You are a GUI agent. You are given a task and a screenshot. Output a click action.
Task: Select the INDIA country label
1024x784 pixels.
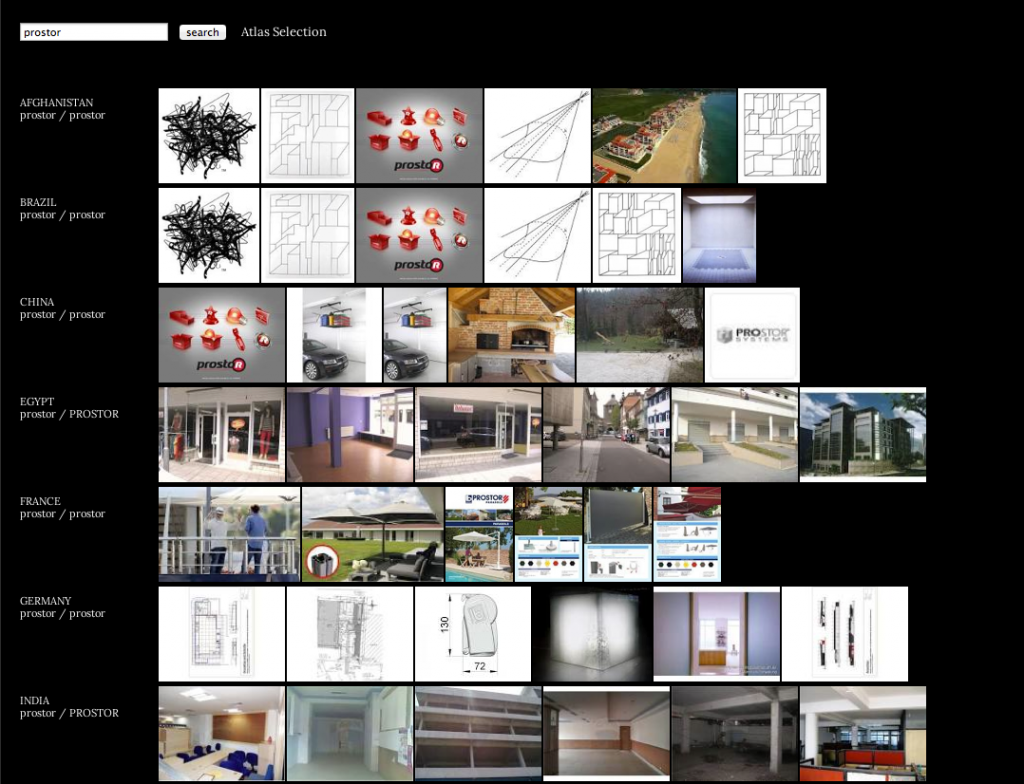[x=35, y=700]
